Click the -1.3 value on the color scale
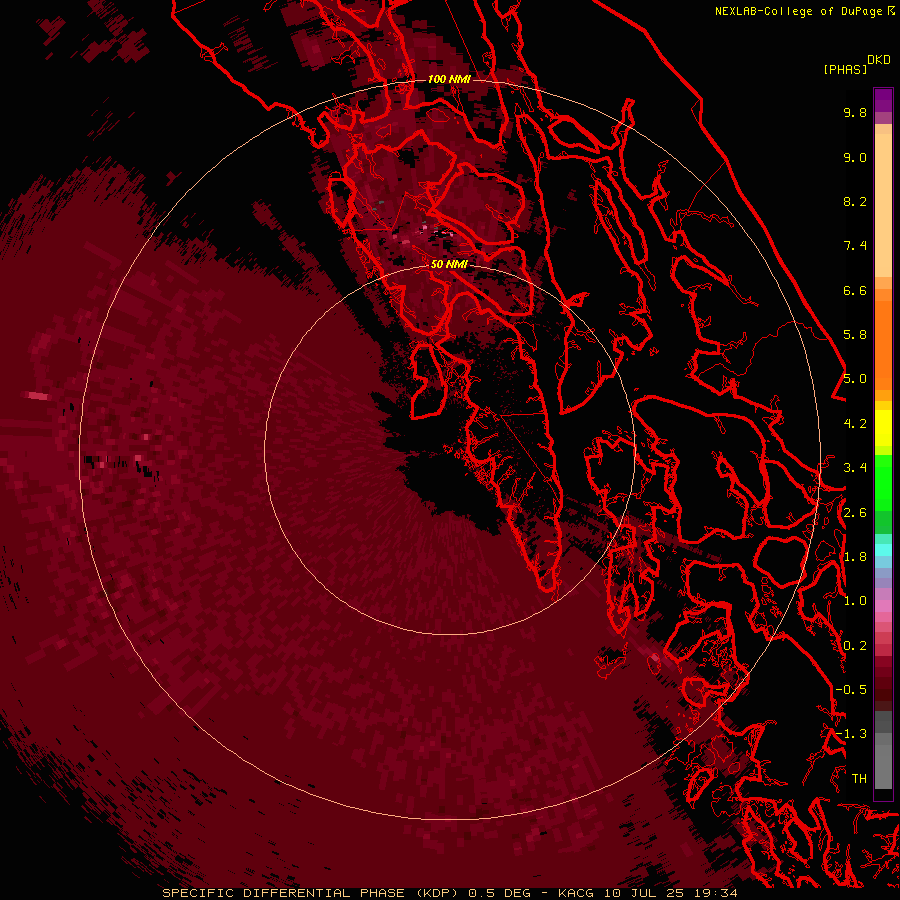 [851, 734]
